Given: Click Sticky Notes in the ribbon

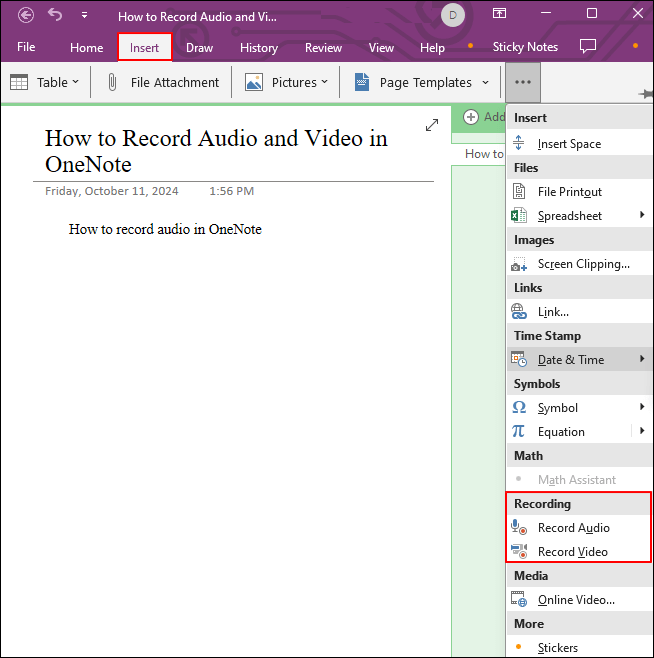Looking at the screenshot, I should (525, 47).
